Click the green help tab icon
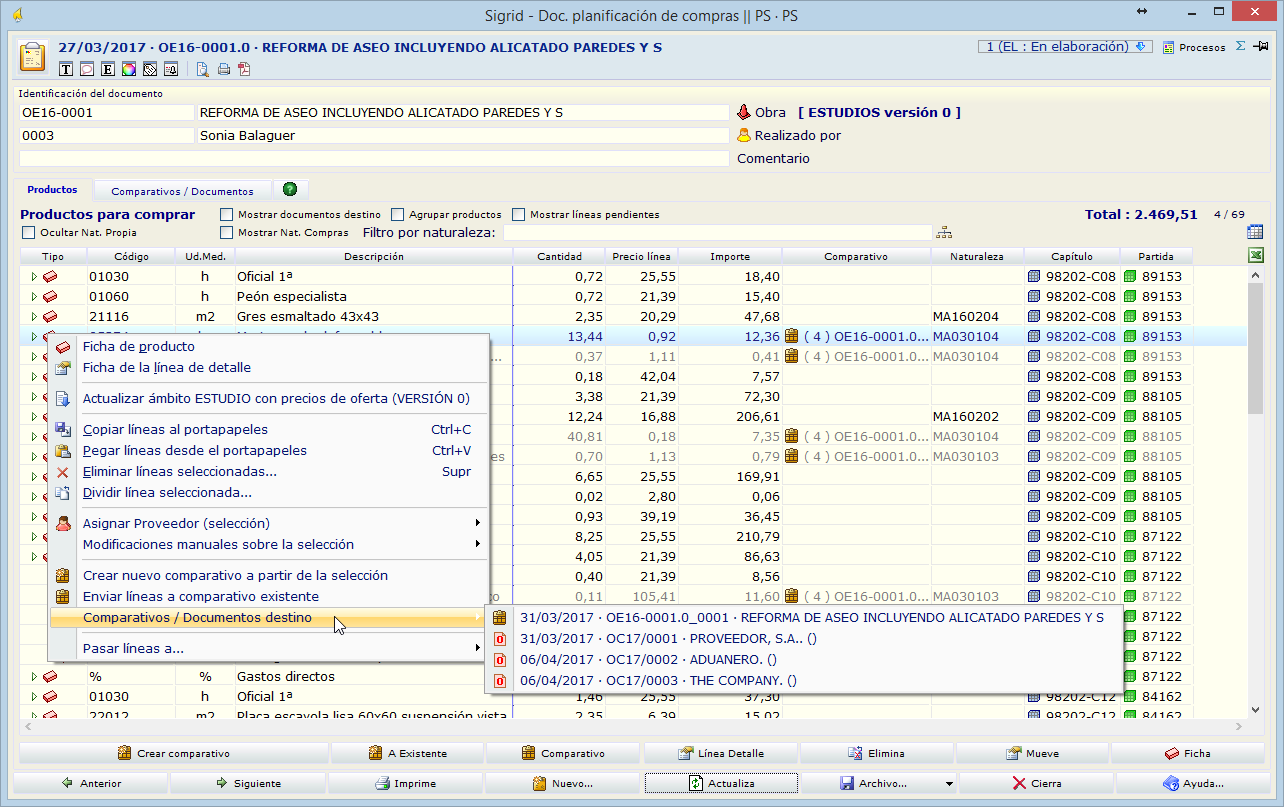Image resolution: width=1284 pixels, height=807 pixels. (290, 189)
